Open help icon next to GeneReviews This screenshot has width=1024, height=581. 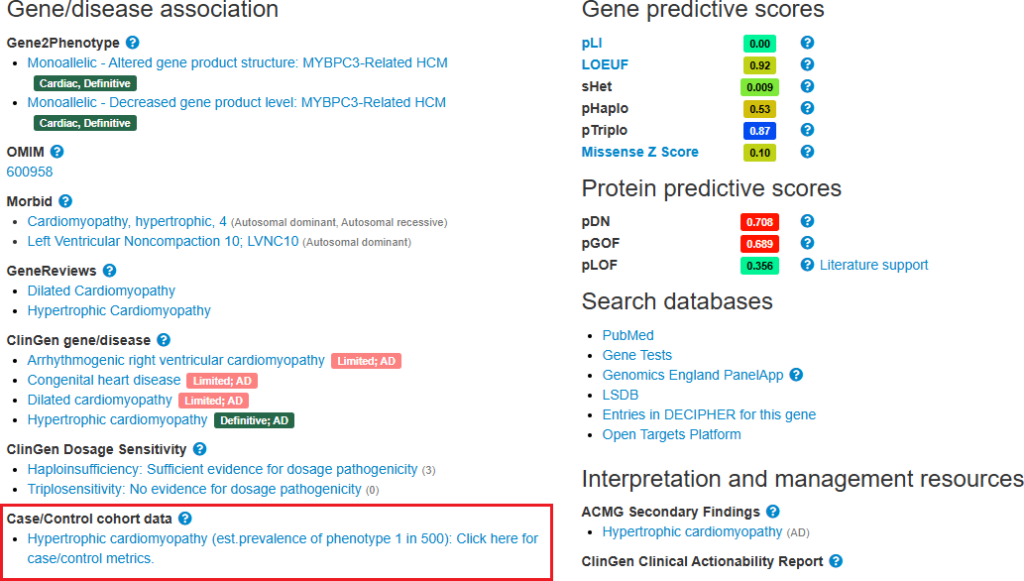click(x=110, y=270)
